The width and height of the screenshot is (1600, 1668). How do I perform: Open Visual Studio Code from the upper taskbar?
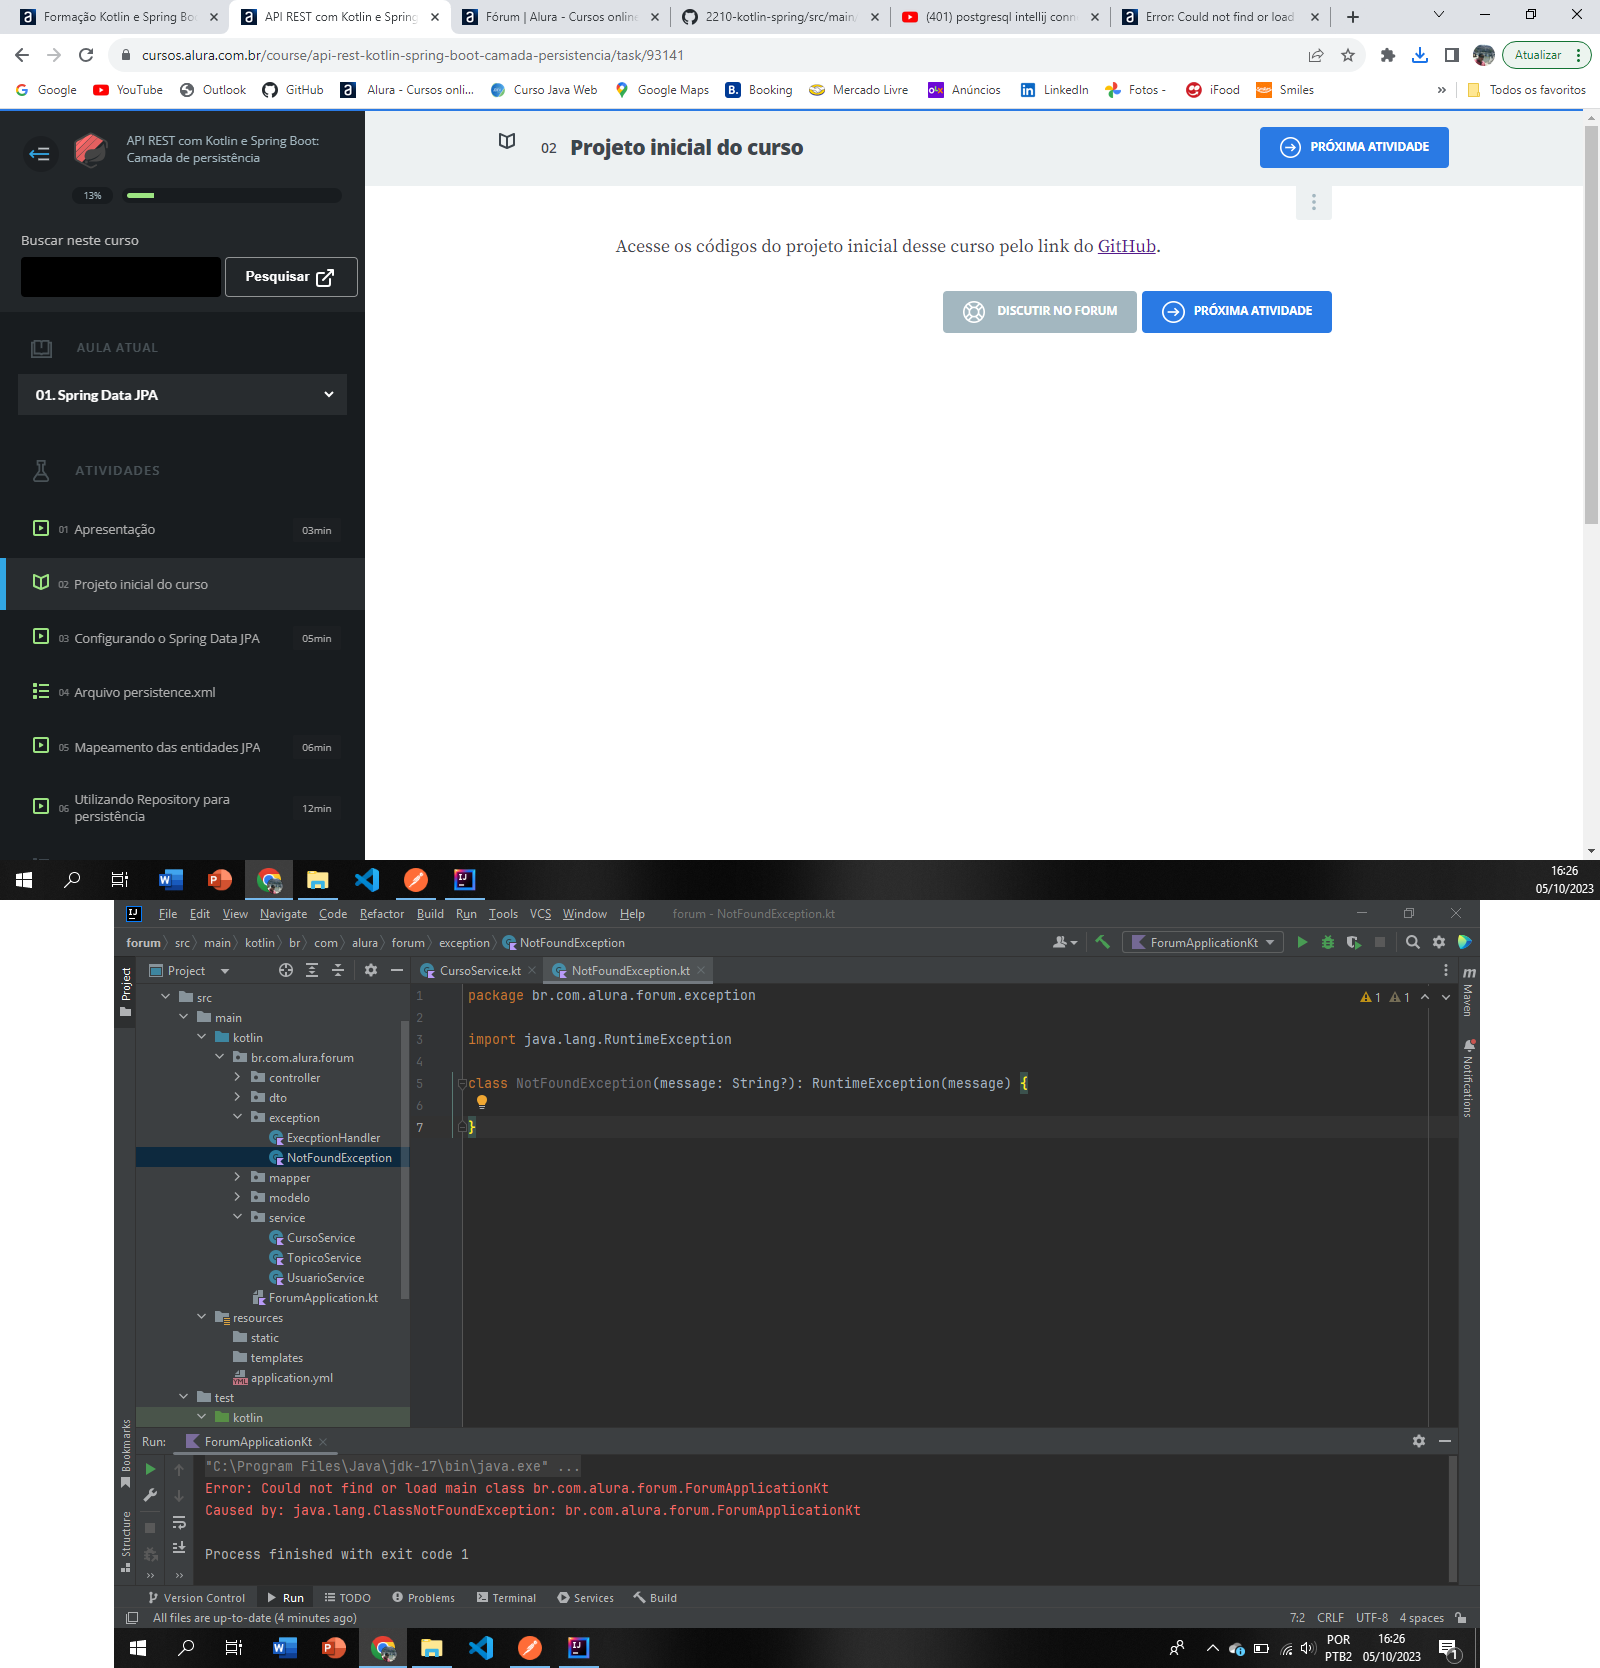[367, 879]
